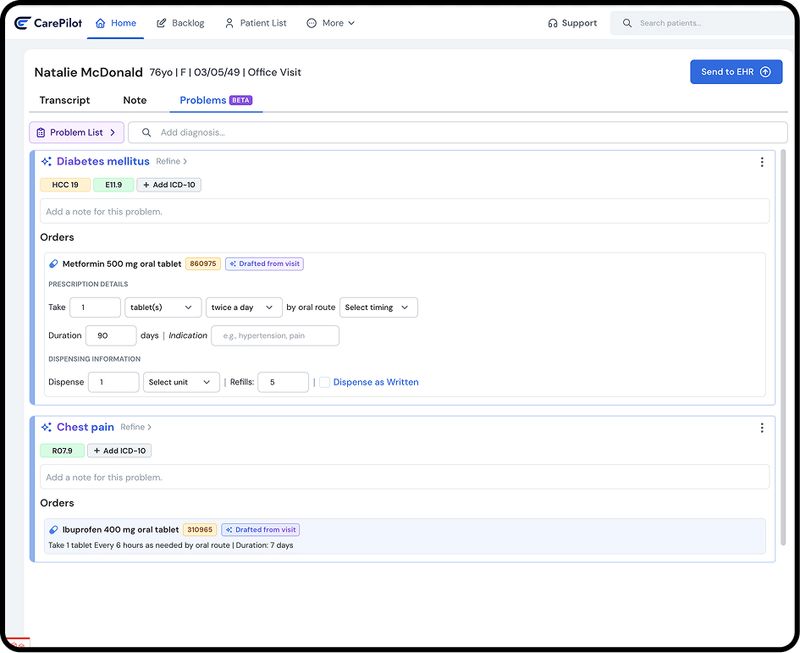800x653 pixels.
Task: Click the Home icon in the navigation bar
Action: click(100, 22)
